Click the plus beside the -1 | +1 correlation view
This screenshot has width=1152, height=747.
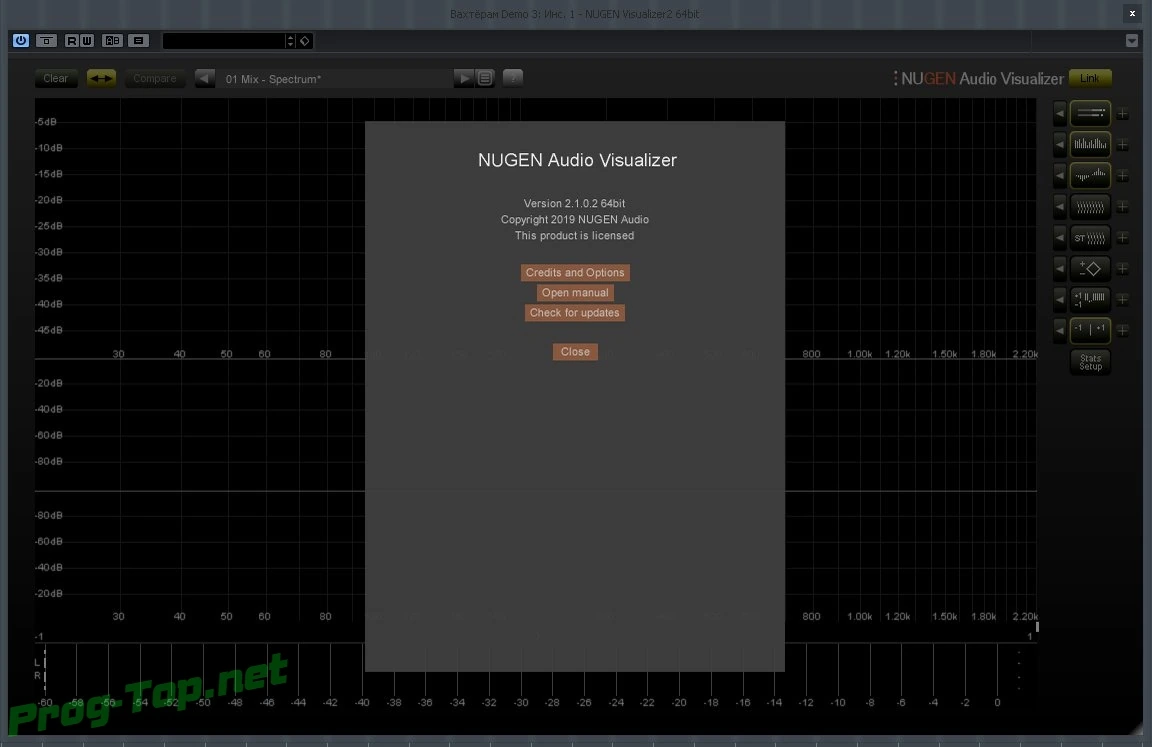(x=1123, y=331)
